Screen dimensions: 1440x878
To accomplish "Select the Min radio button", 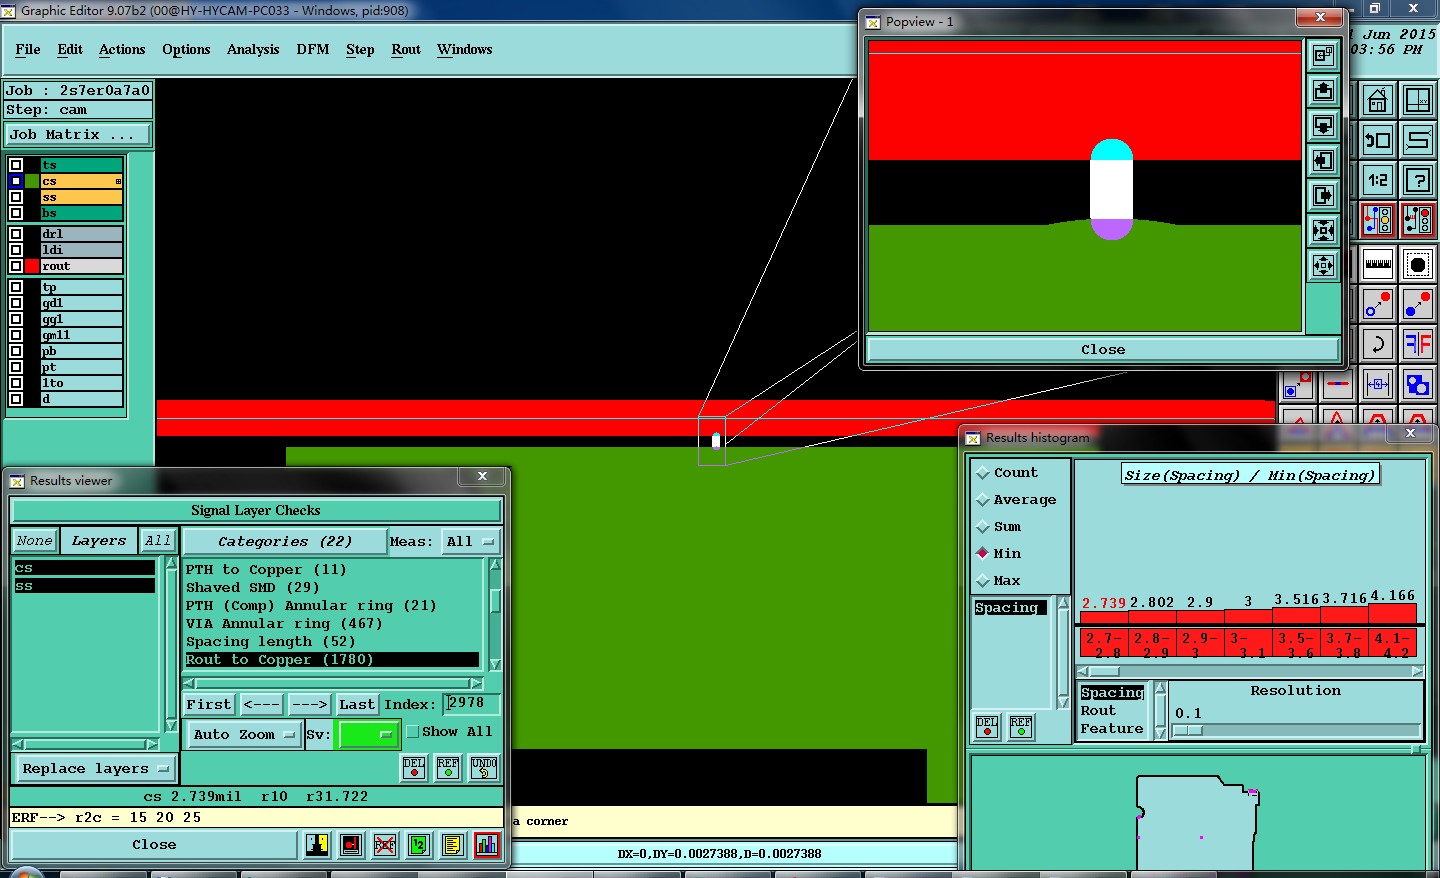I will click(x=983, y=554).
